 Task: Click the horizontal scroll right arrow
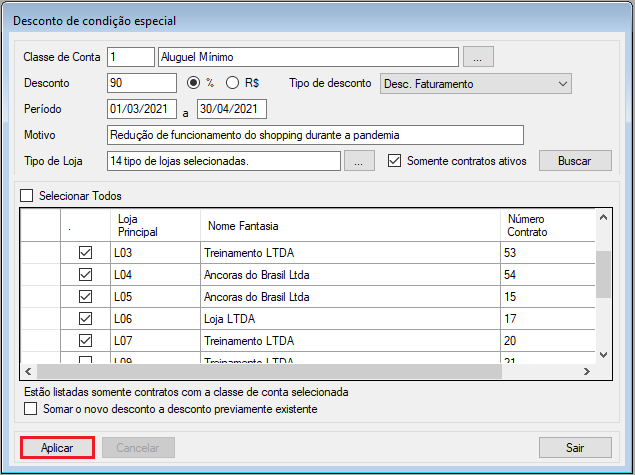pyautogui.click(x=587, y=371)
